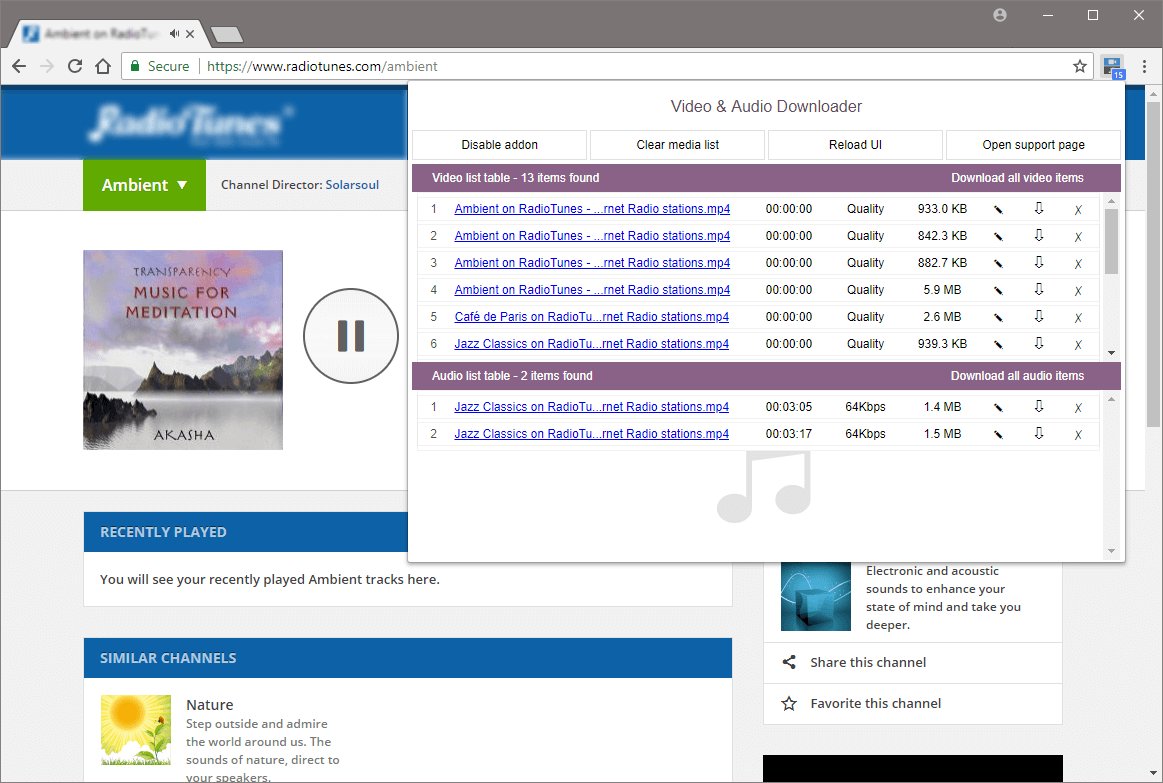Click the Share this channel link
The image size is (1163, 783).
[868, 662]
